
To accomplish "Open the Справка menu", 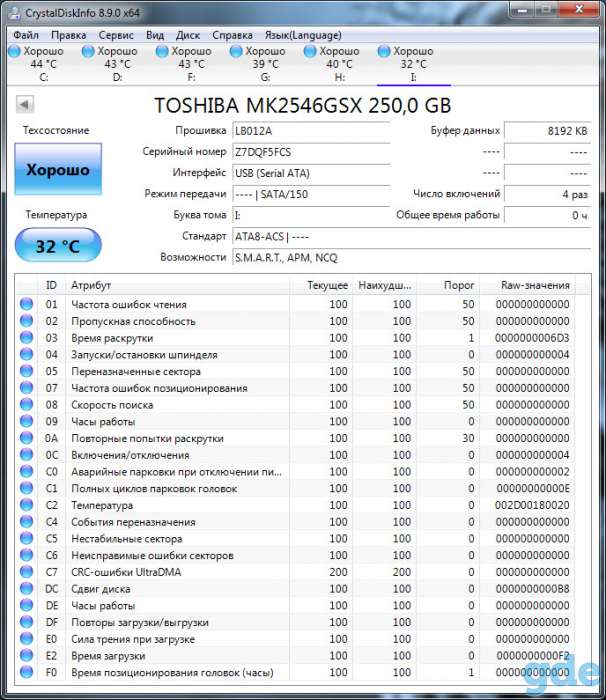I will (232, 35).
